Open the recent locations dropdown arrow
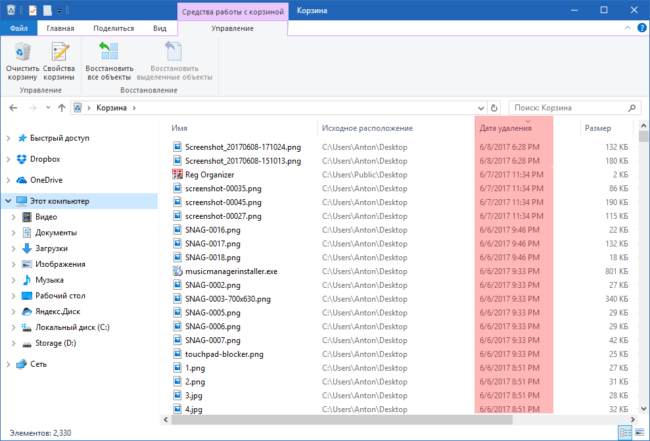The image size is (650, 441). tap(48, 108)
